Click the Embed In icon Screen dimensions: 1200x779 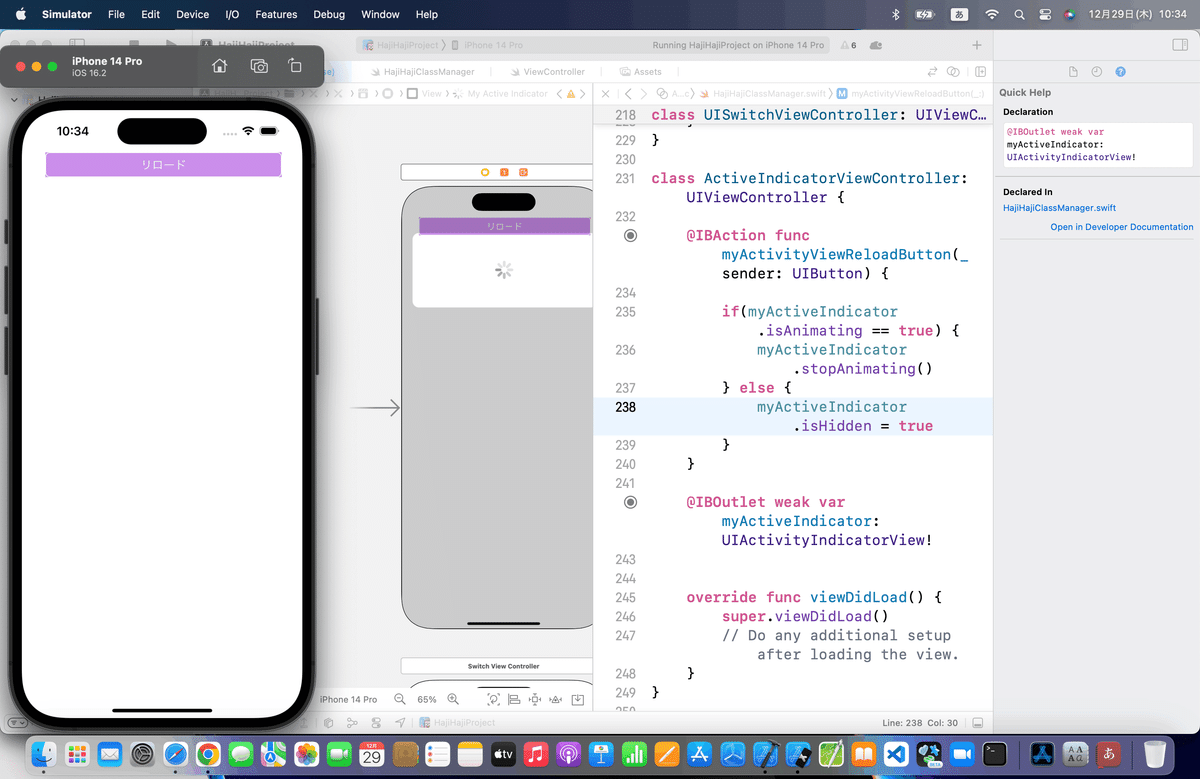coord(577,699)
